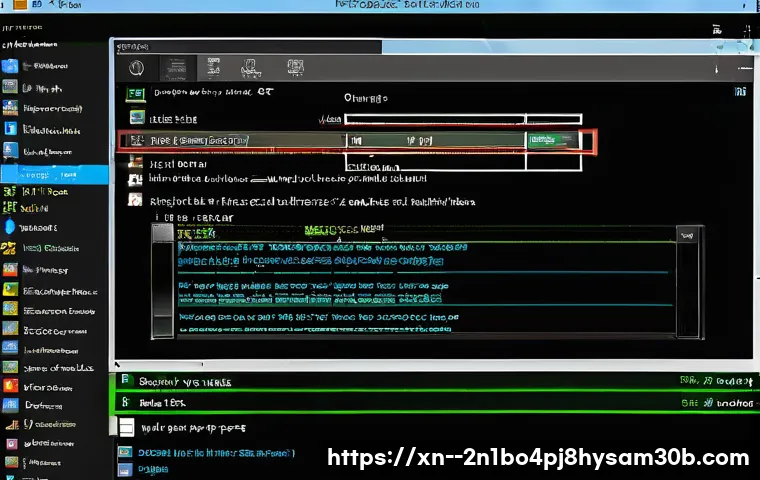
Task: Toggle the checkbox on the upper green row
Action: click(x=125, y=381)
